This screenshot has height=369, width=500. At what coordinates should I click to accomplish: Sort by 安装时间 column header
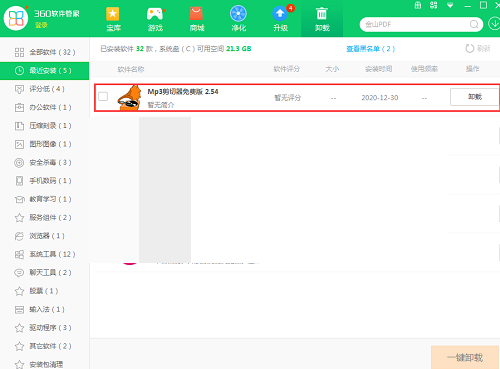click(378, 69)
